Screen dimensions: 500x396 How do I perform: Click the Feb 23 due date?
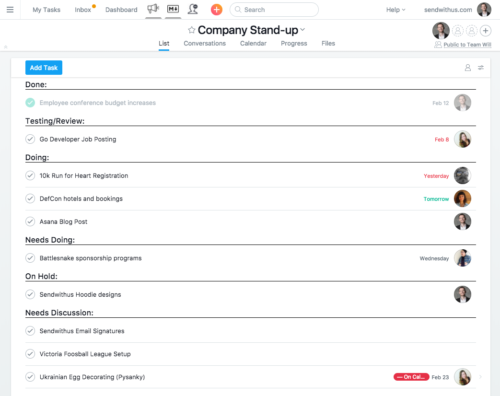[440, 377]
